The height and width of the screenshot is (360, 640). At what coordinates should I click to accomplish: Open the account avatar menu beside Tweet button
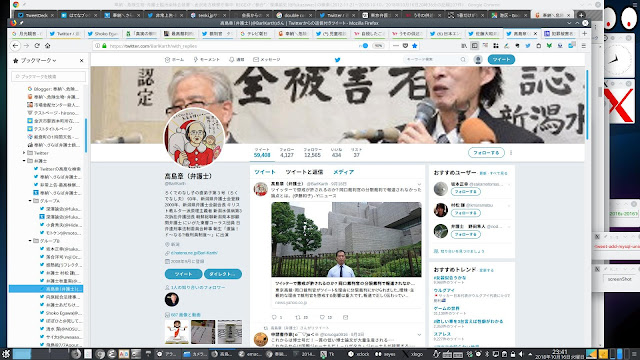478,60
